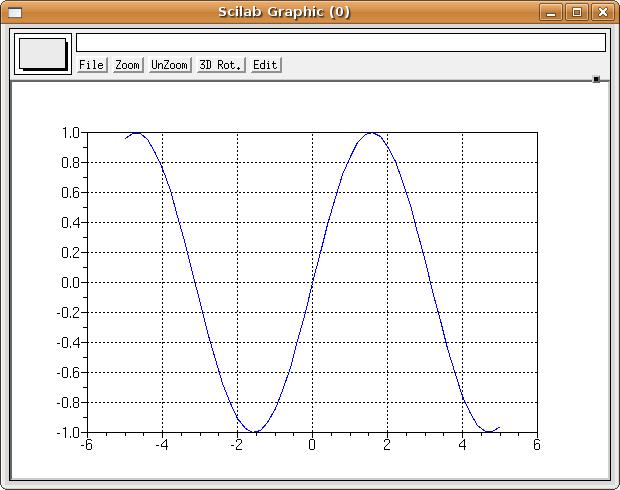Click the y-axis label -0.6
The image size is (620, 490).
click(x=68, y=373)
